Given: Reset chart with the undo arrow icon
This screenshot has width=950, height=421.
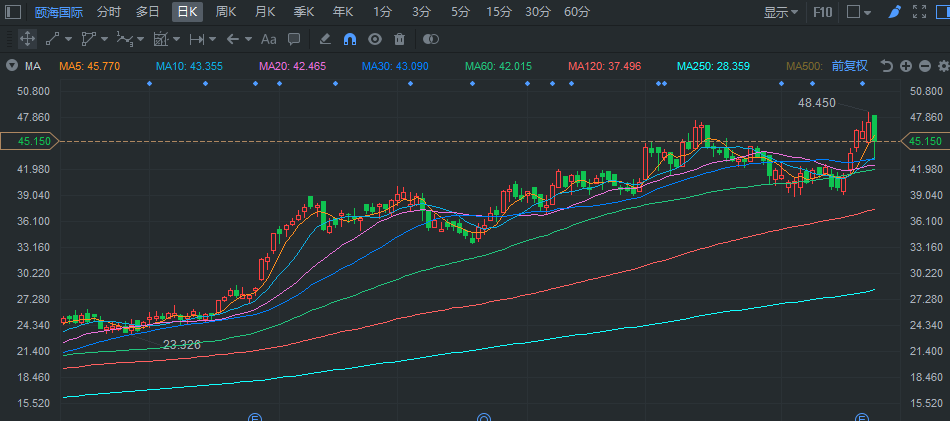Looking at the screenshot, I should pyautogui.click(x=887, y=66).
